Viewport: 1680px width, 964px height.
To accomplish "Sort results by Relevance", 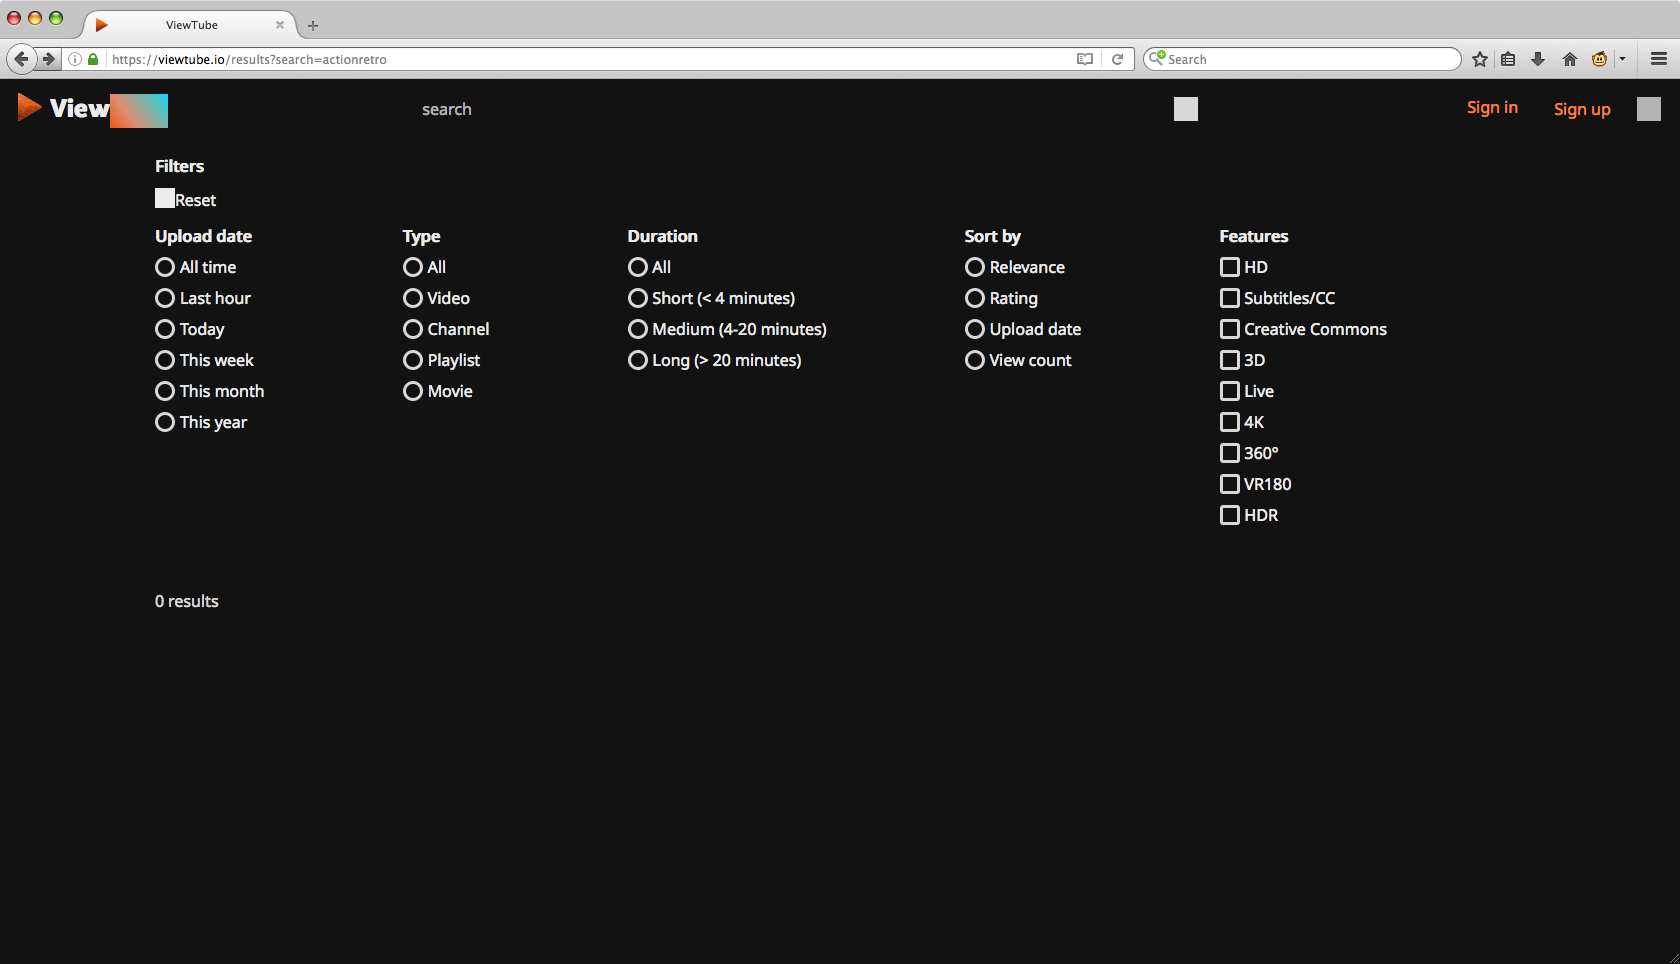I will coord(1015,267).
